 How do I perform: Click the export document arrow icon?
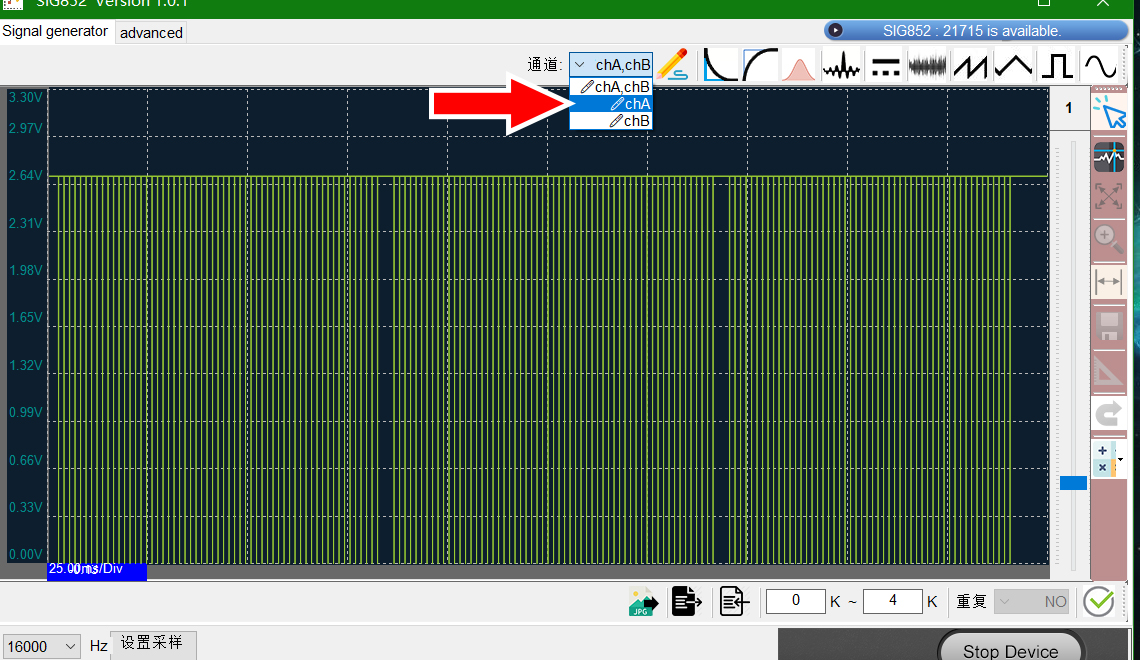point(686,602)
